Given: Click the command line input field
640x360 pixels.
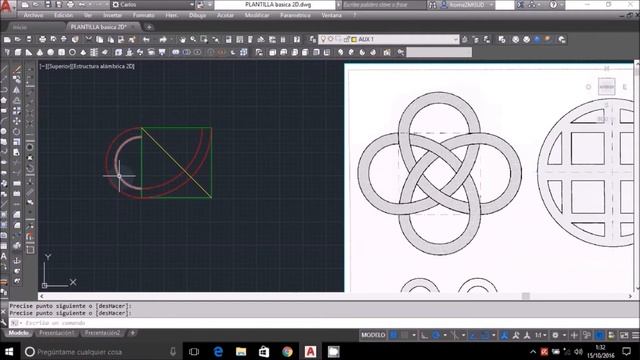Looking at the screenshot, I should [x=322, y=323].
